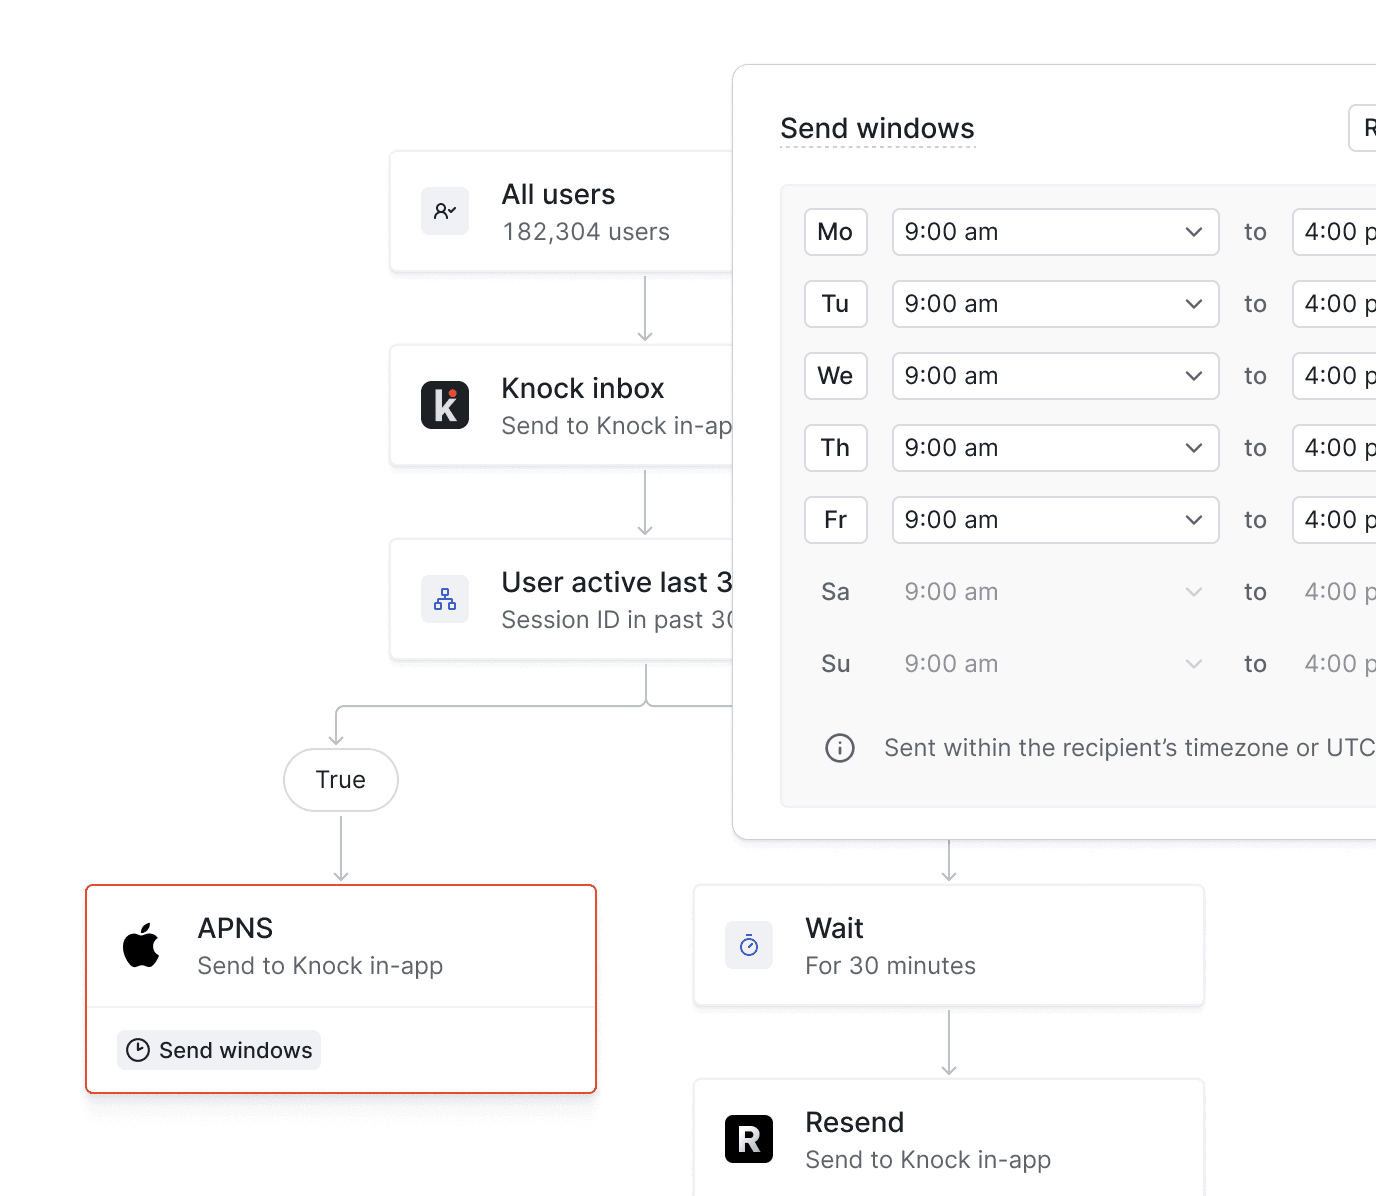Click the True branch label
Screen dimensions: 1376x1196
tap(340, 779)
